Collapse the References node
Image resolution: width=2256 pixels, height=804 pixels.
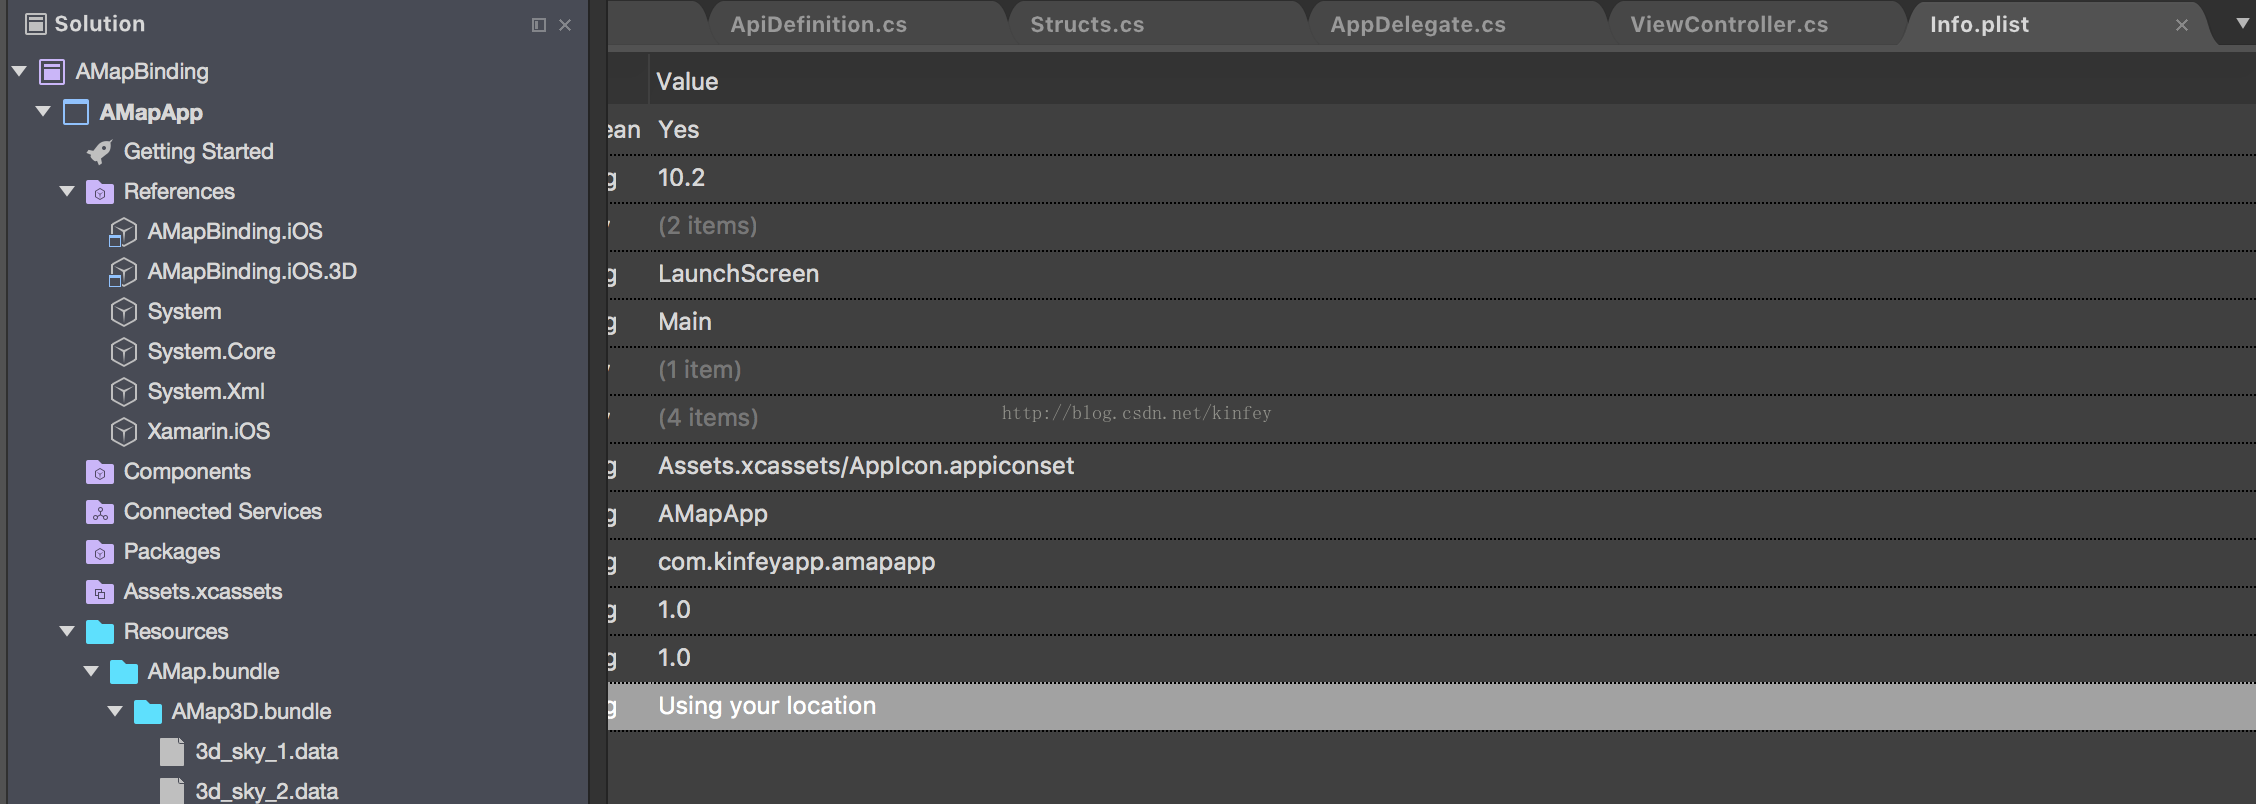pos(67,191)
